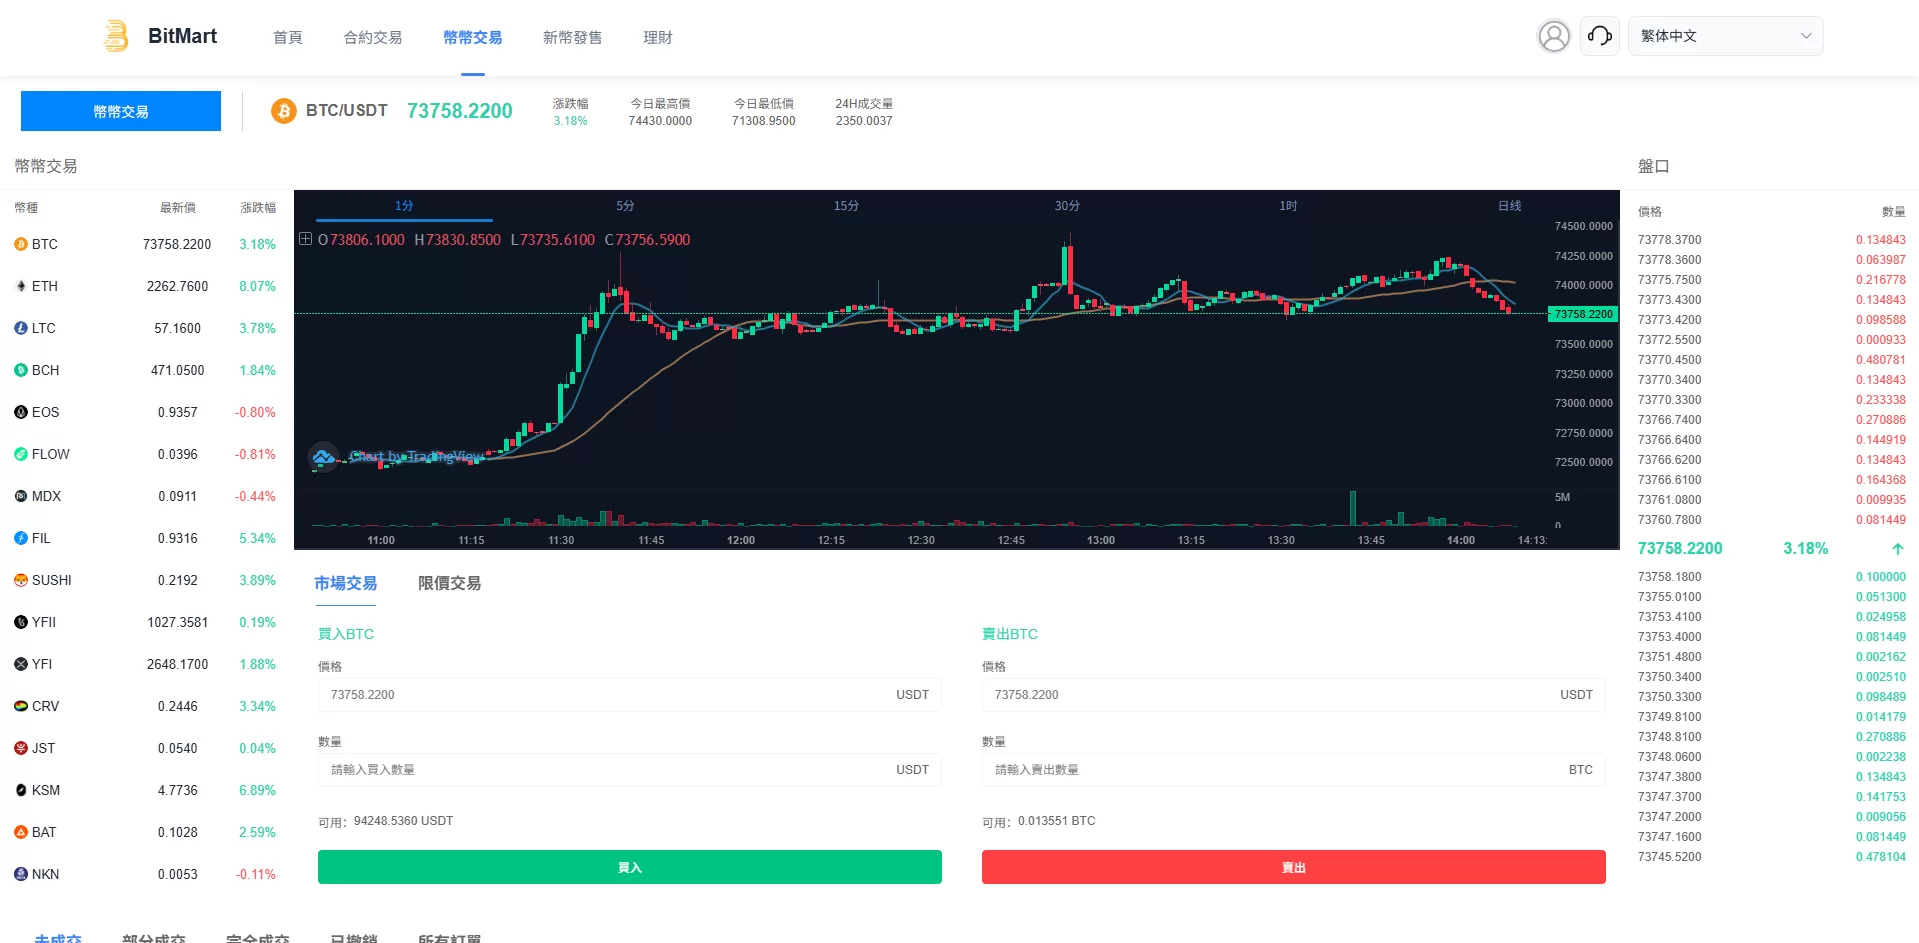Screen dimensions: 1919x943
Task: Click the Bitcoin icon beside BTC/USDT
Action: [284, 111]
